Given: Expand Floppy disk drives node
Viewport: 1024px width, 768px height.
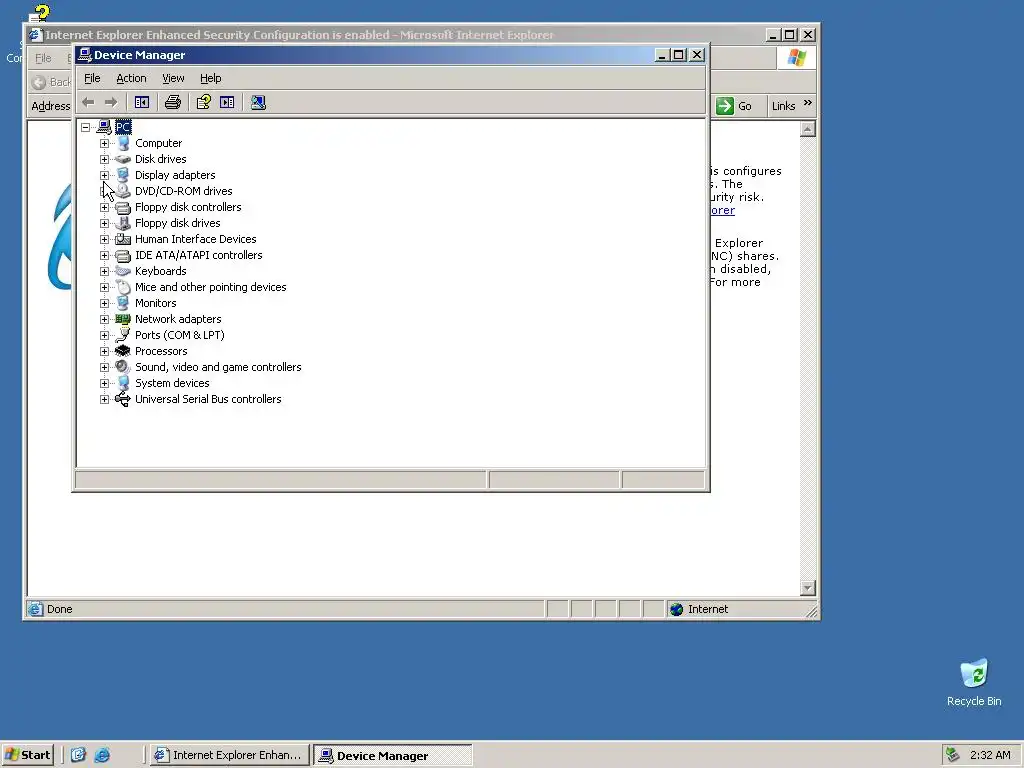Looking at the screenshot, I should coord(104,223).
